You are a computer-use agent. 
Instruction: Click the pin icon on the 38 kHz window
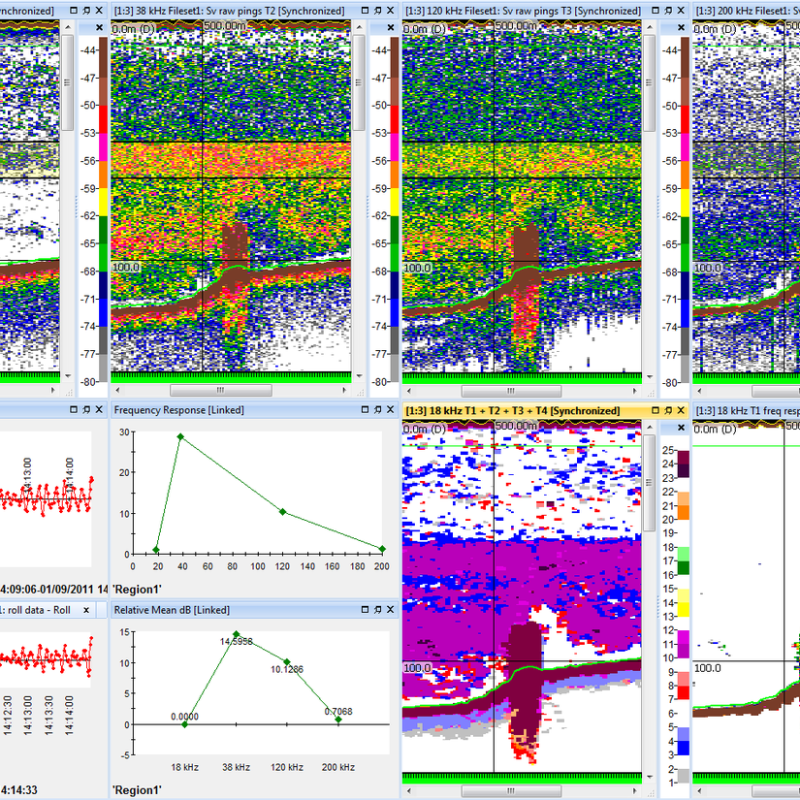tap(378, 10)
